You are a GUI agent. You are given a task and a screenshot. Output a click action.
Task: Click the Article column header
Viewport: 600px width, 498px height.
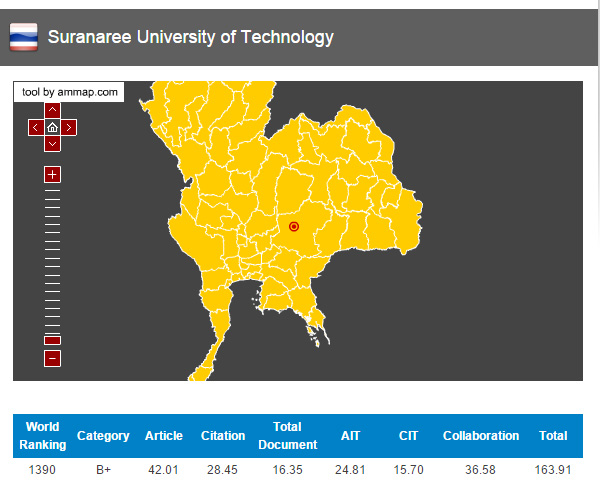pos(164,436)
